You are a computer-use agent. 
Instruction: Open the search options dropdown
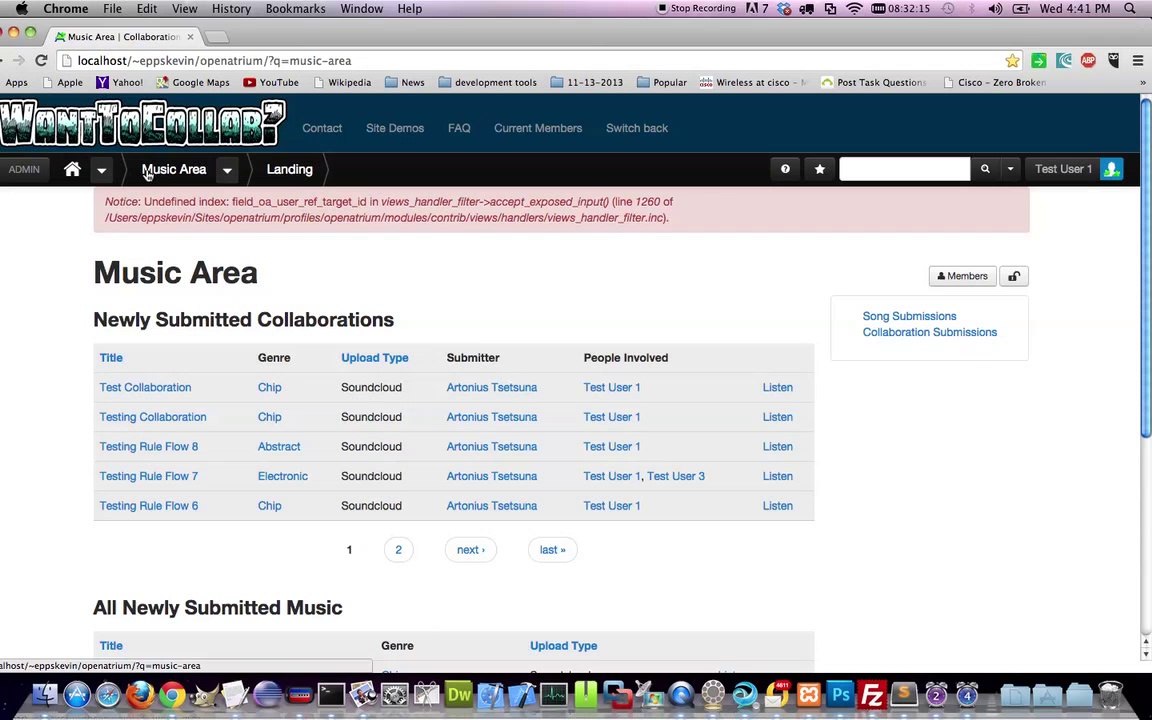(x=1010, y=169)
